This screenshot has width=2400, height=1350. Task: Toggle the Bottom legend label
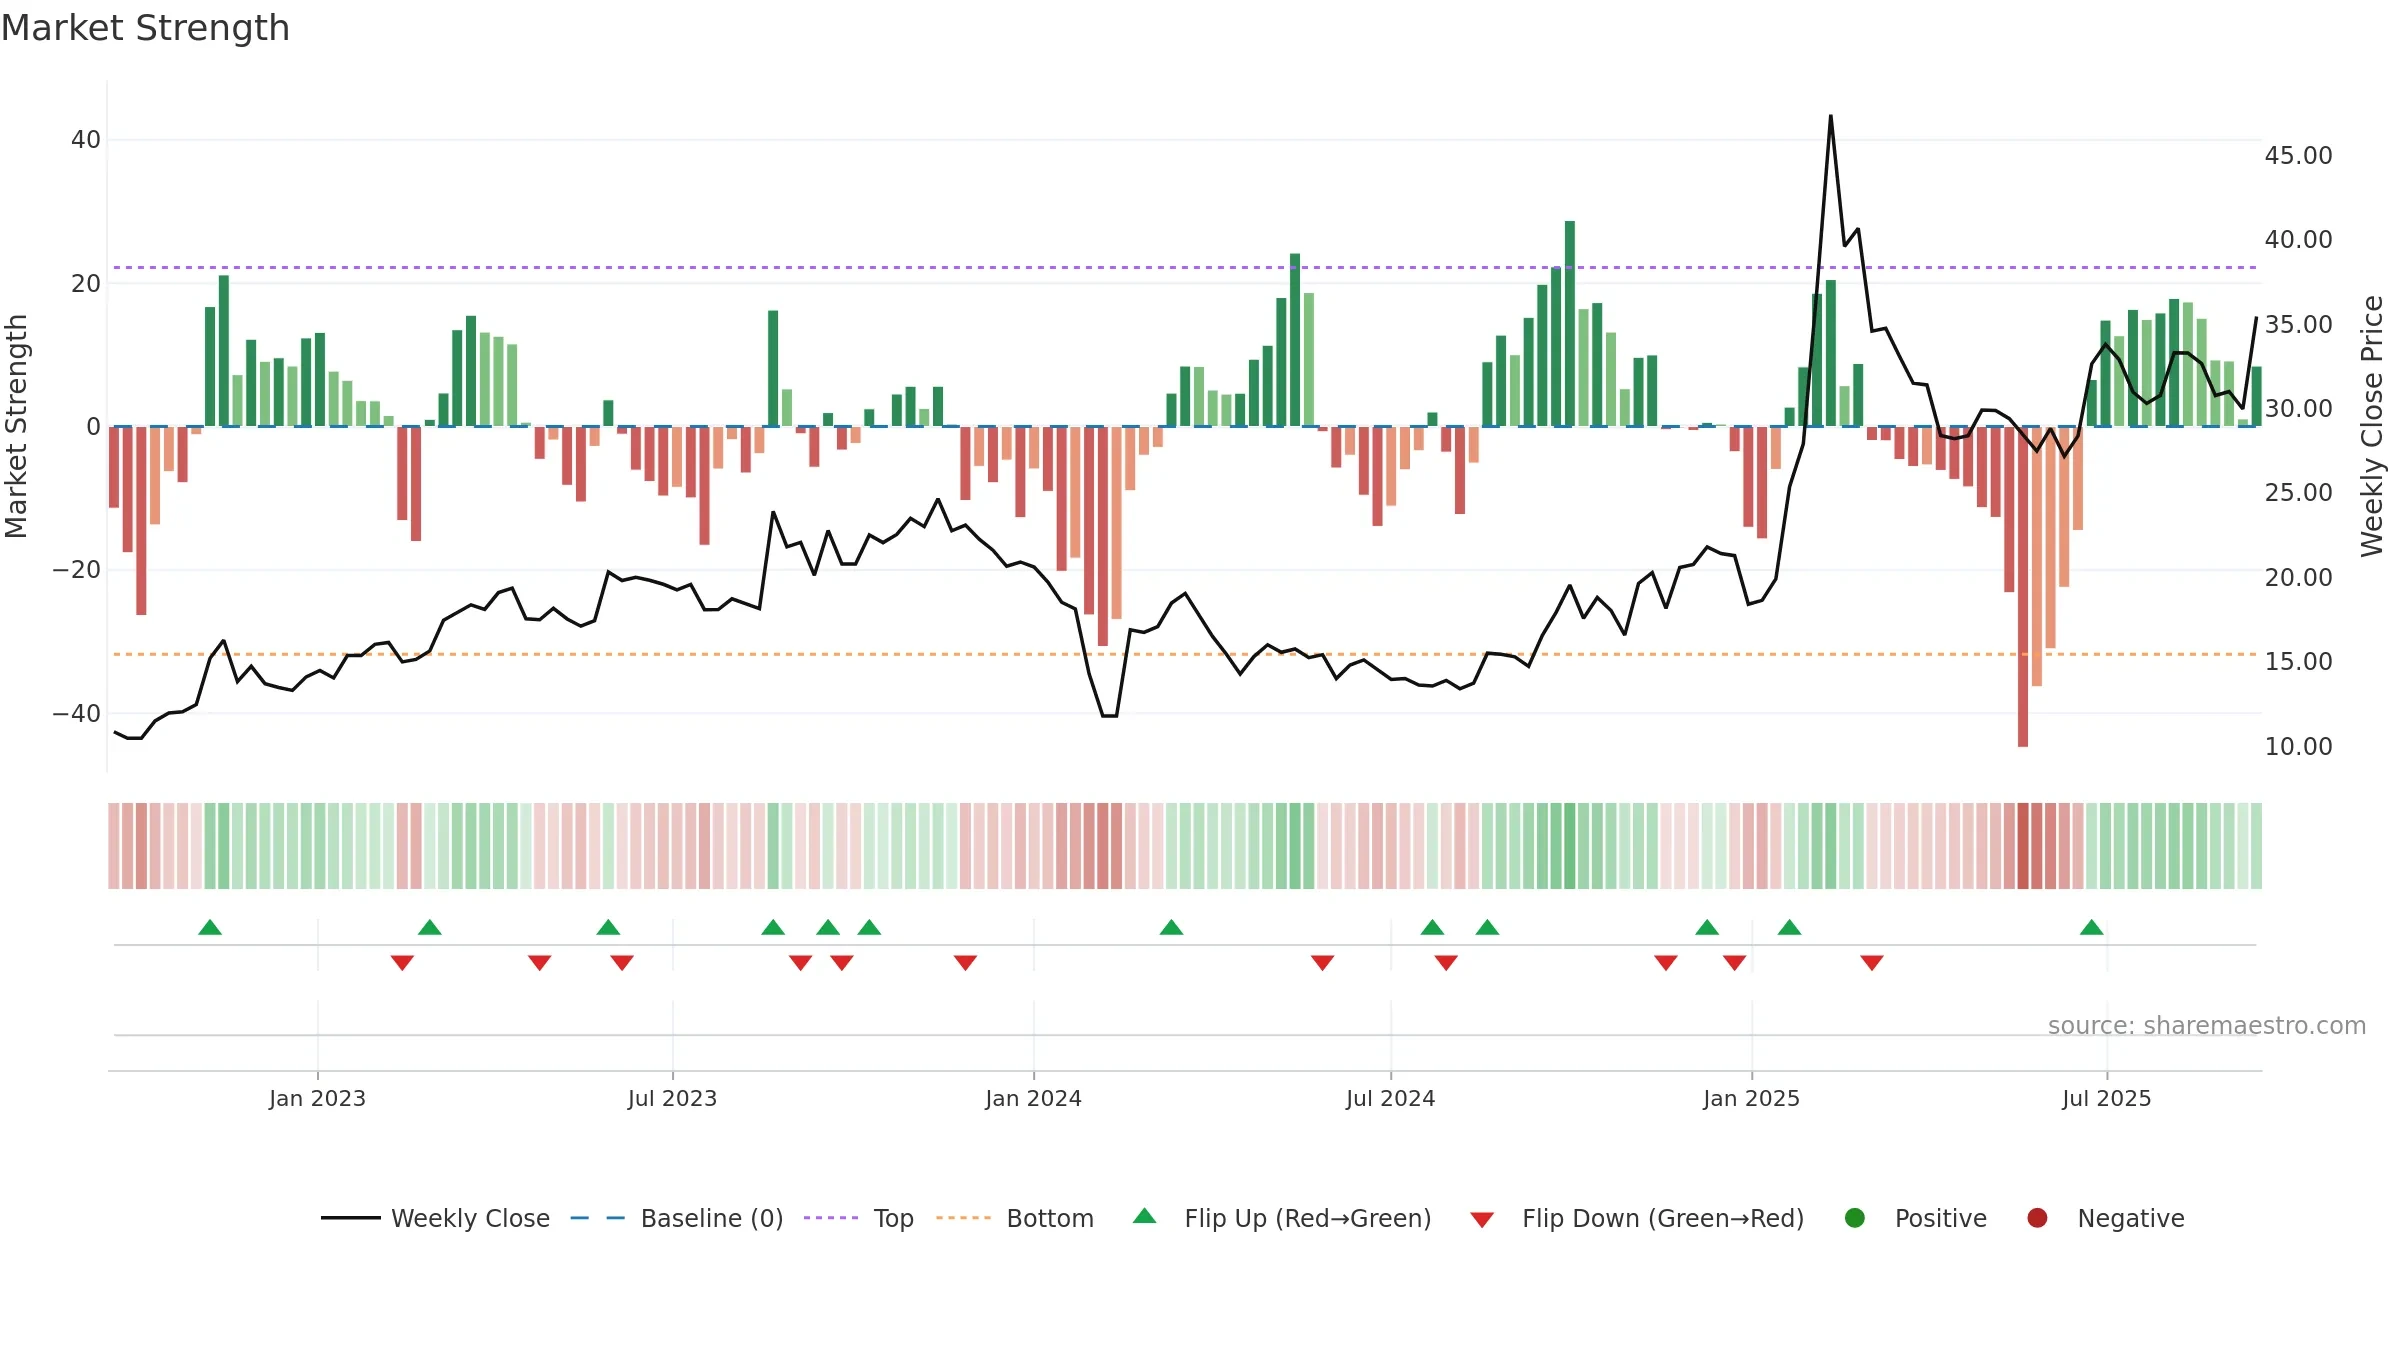pyautogui.click(x=1050, y=1218)
